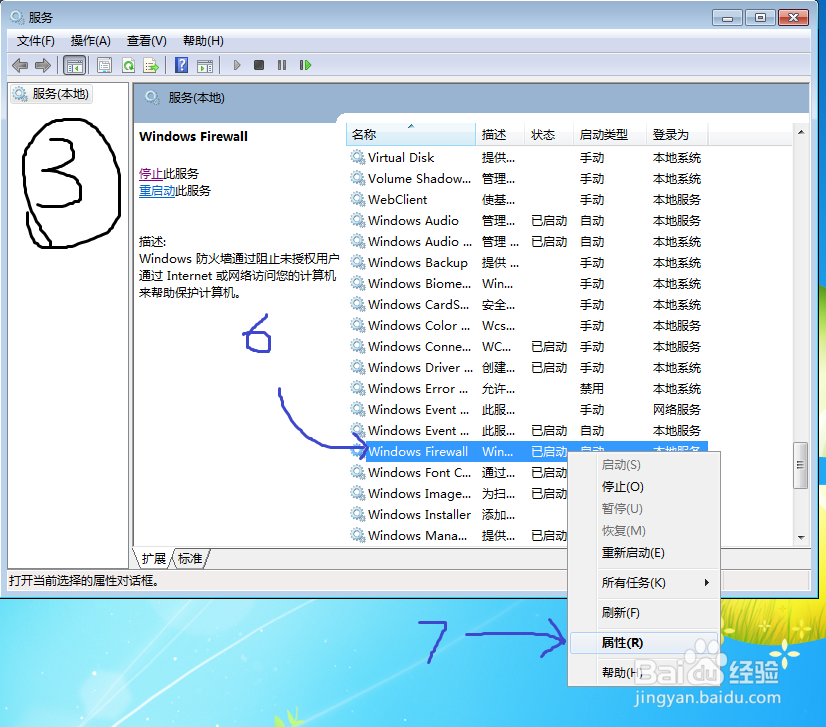826x727 pixels.
Task: Click gear icon of Windows Backup service
Action: (358, 262)
